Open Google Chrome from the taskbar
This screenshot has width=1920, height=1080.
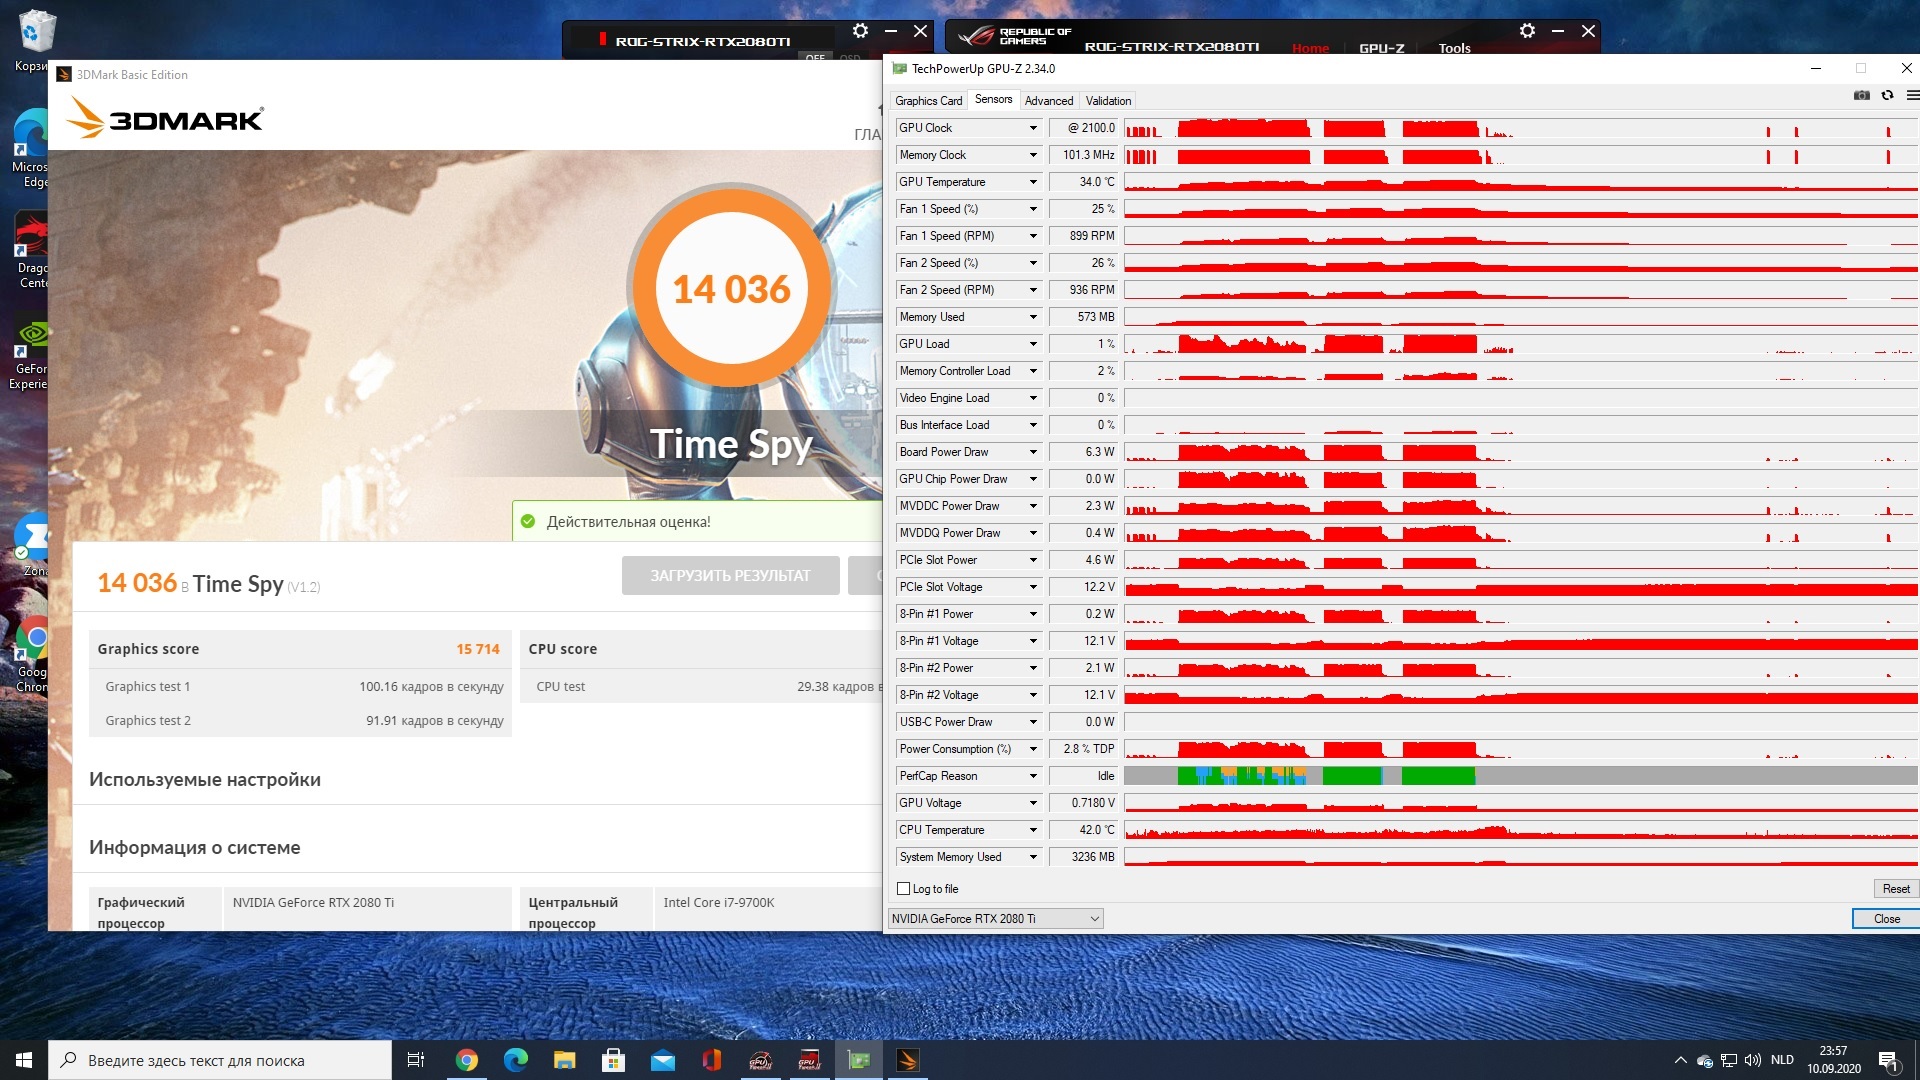coord(467,1060)
